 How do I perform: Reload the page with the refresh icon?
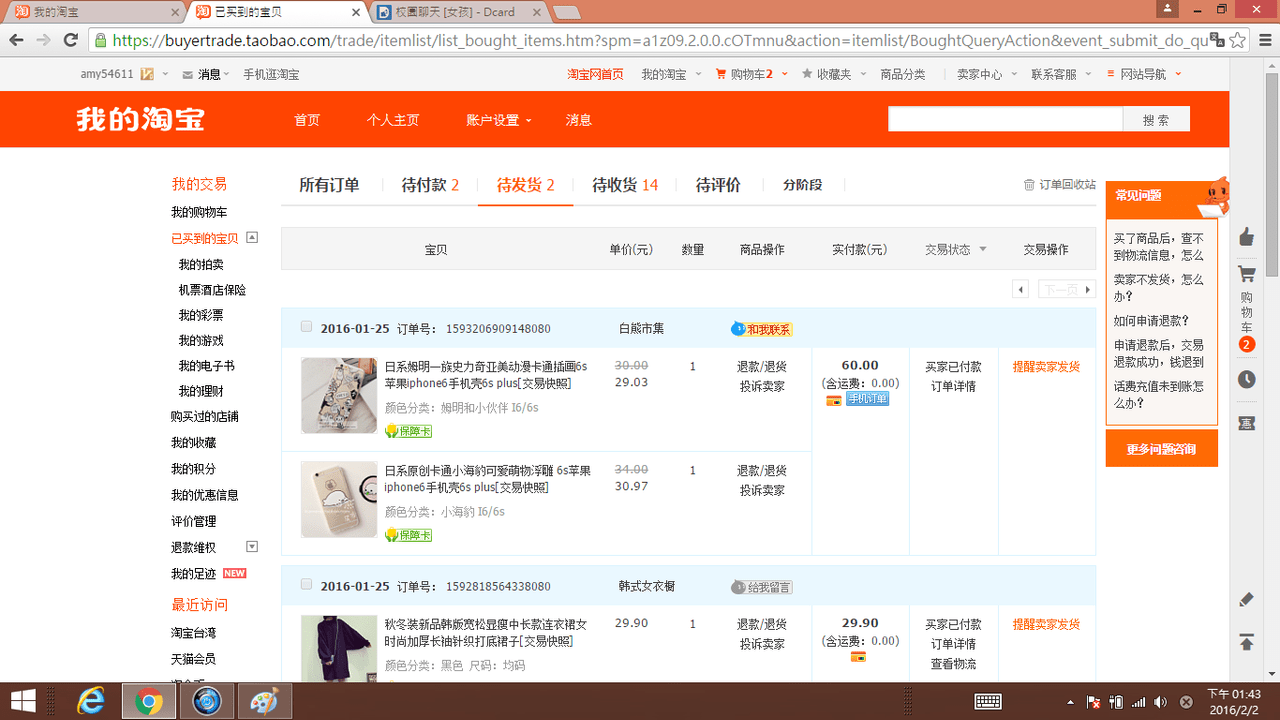click(71, 40)
